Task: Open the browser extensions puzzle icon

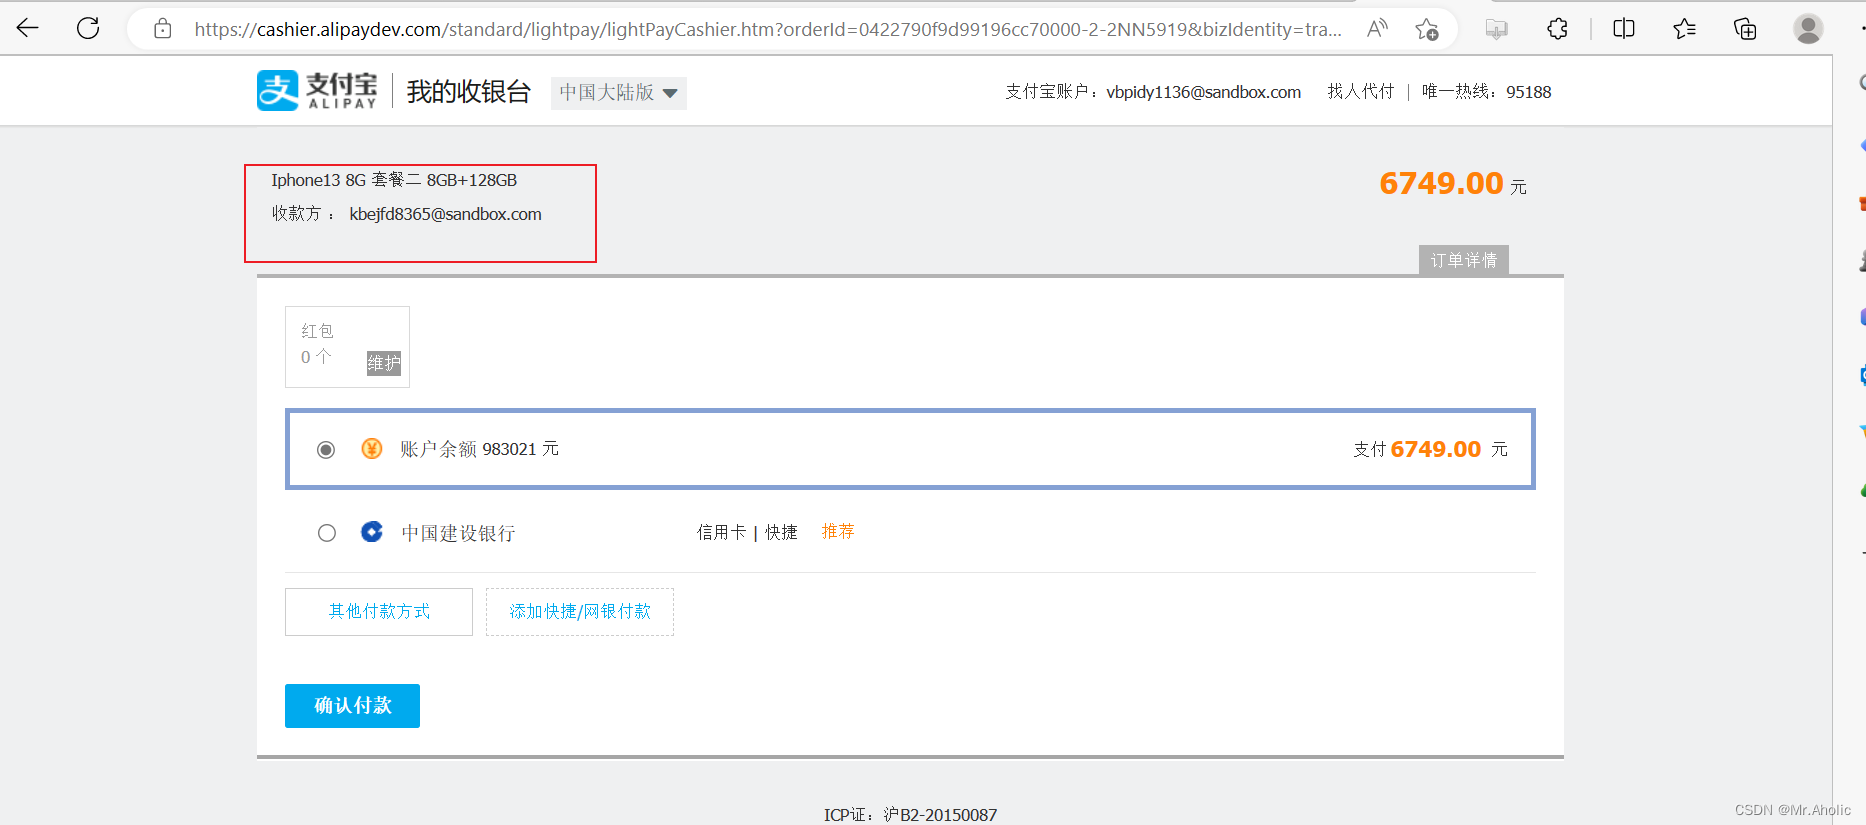Action: pos(1557,29)
